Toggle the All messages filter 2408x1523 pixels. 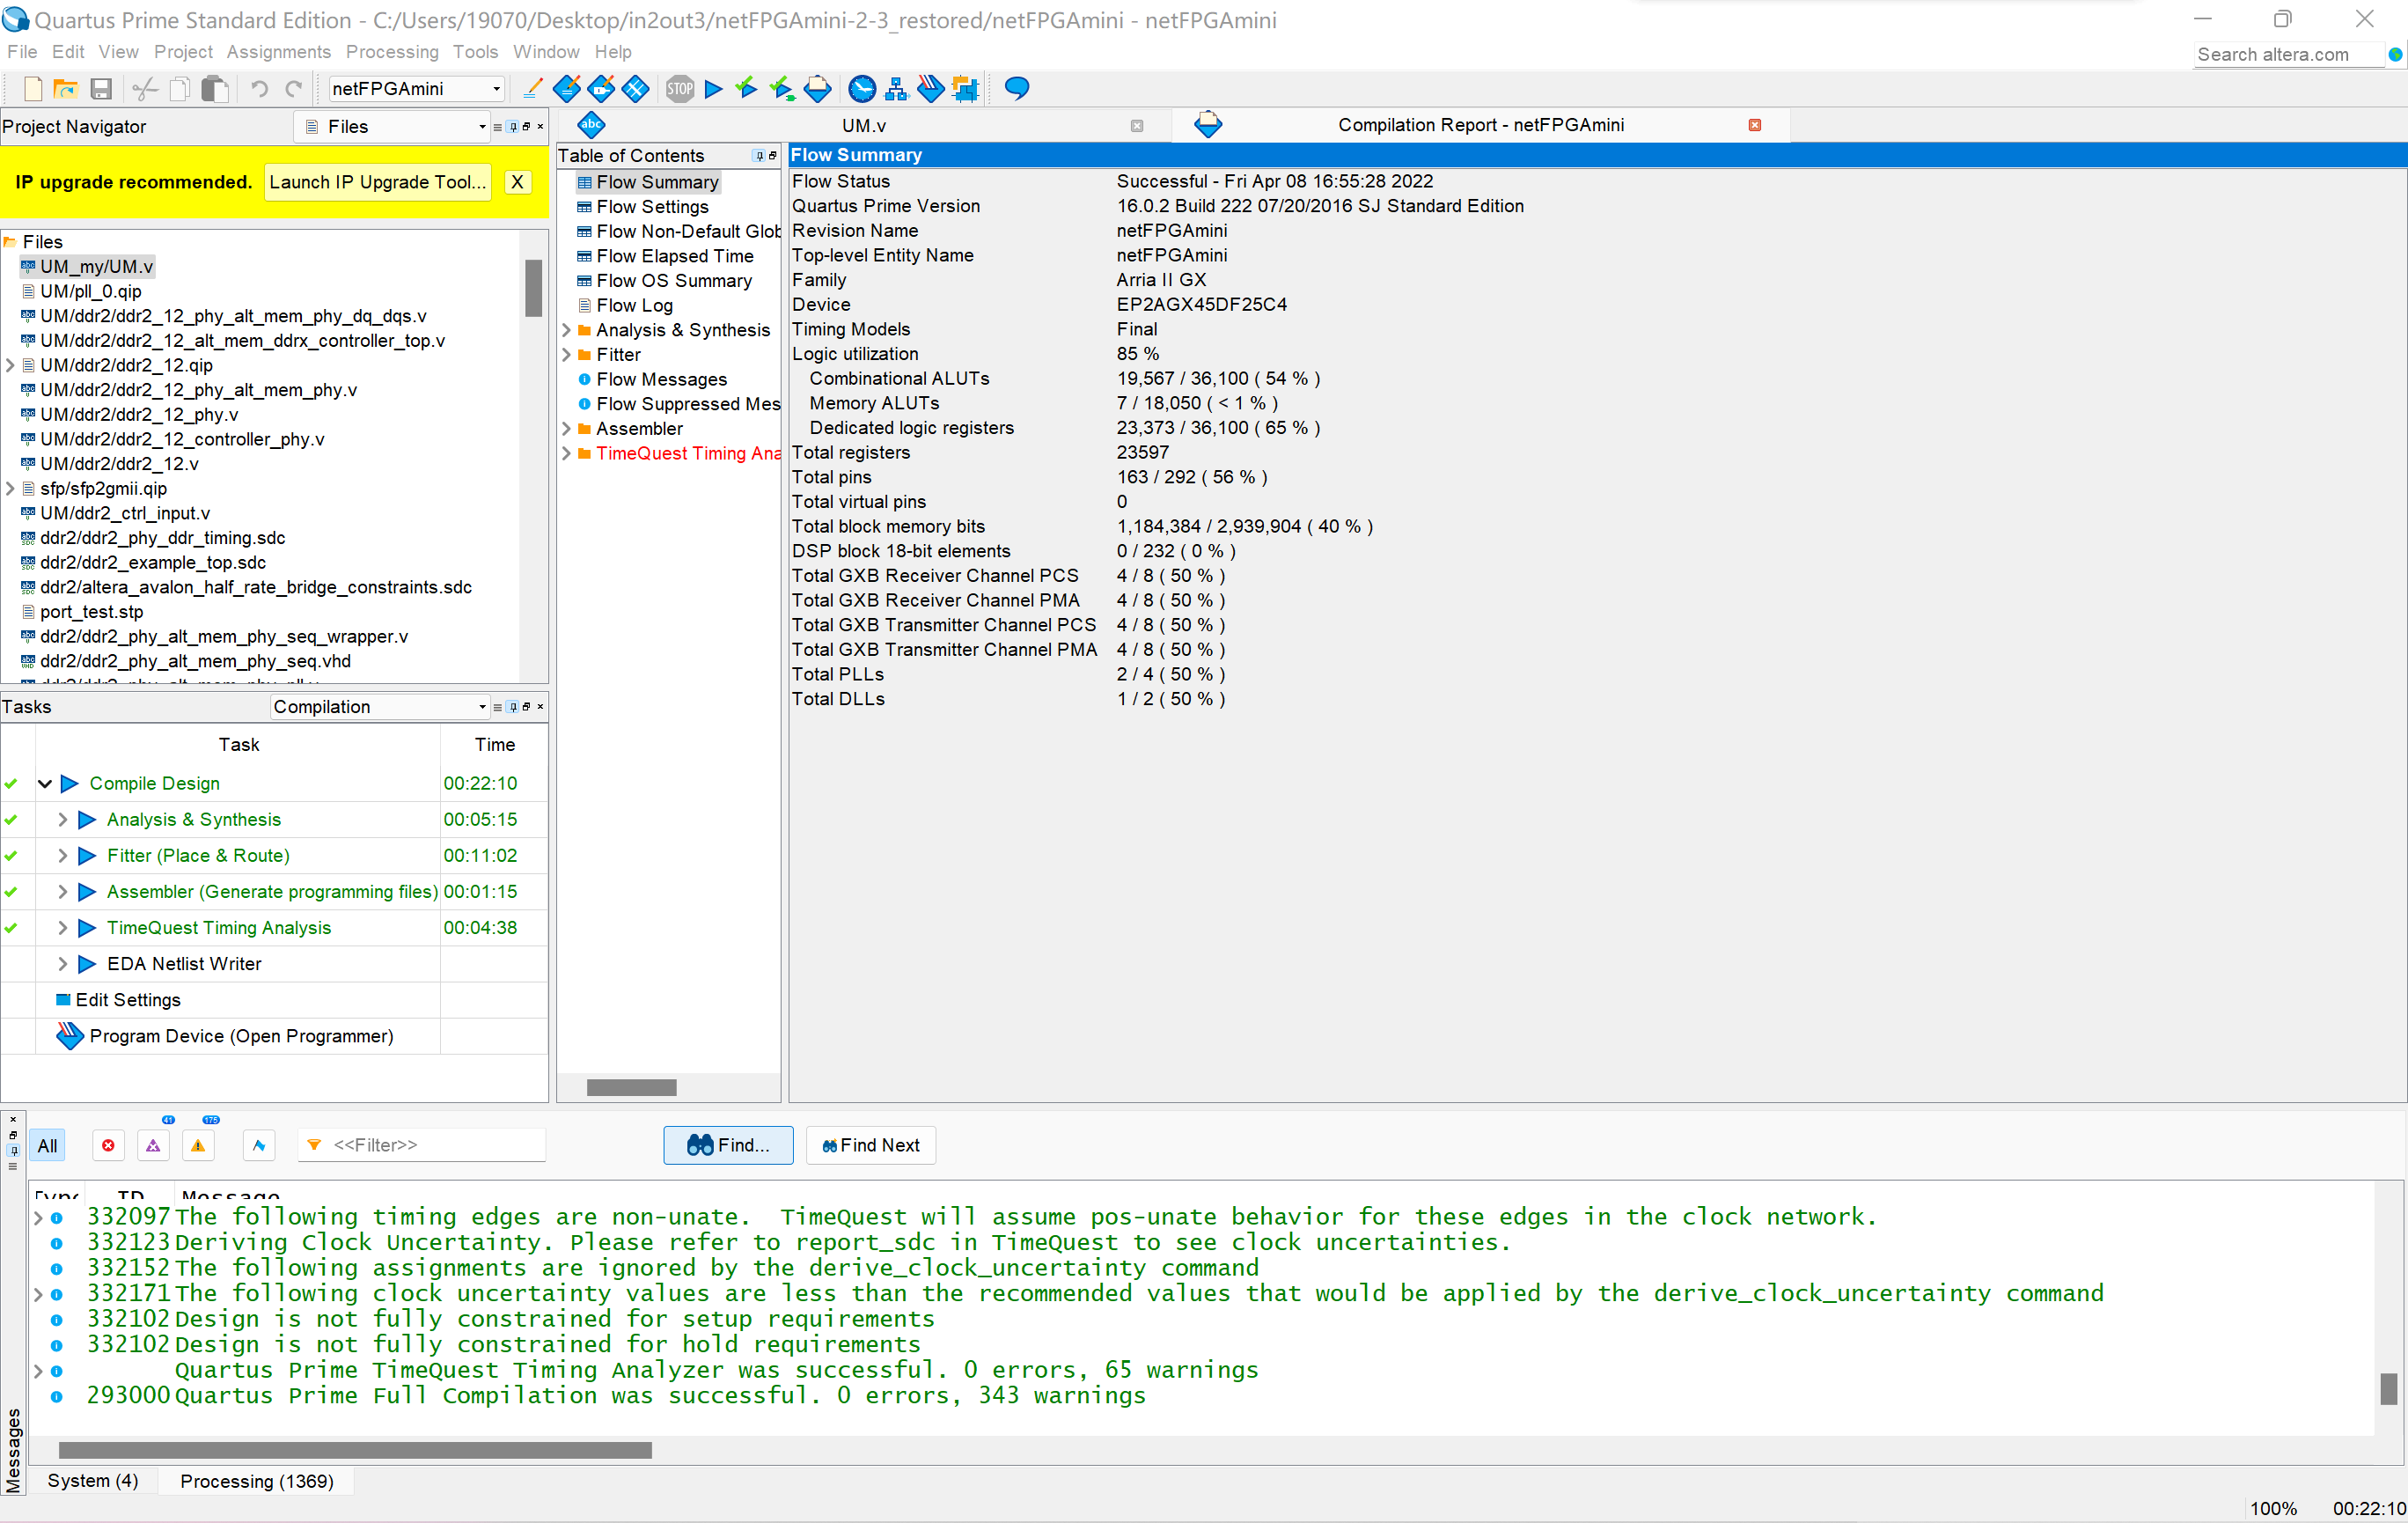click(47, 1145)
